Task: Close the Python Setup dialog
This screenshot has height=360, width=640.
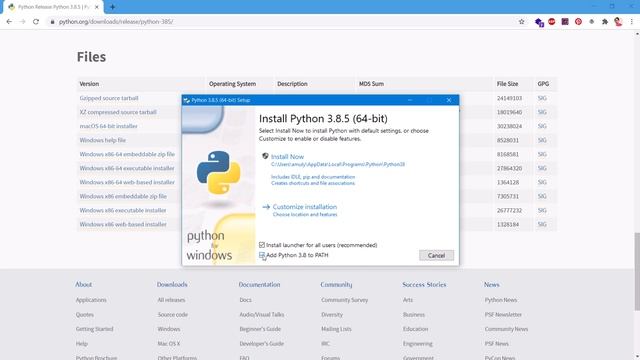Action: coord(449,100)
